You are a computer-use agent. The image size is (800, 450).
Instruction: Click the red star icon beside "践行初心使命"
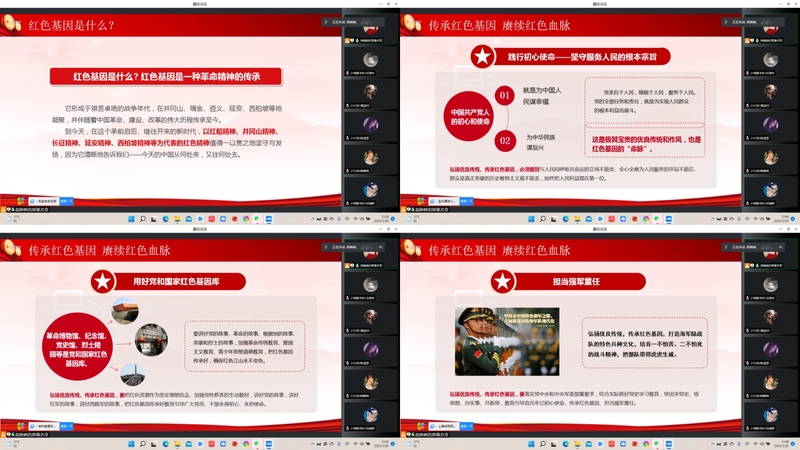point(483,57)
